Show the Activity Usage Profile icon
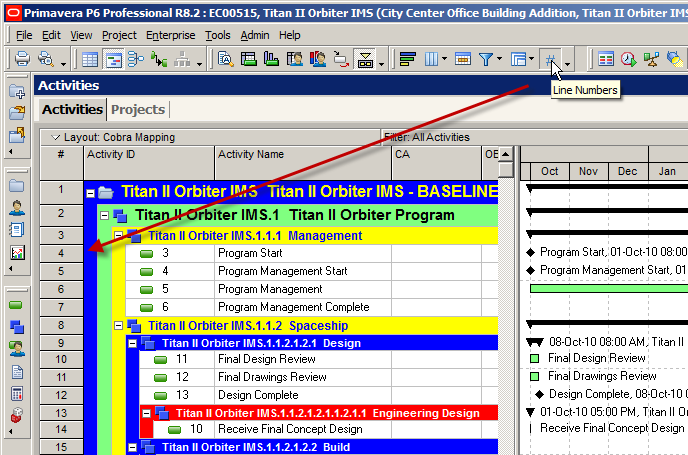The width and height of the screenshot is (688, 455). pos(271,59)
